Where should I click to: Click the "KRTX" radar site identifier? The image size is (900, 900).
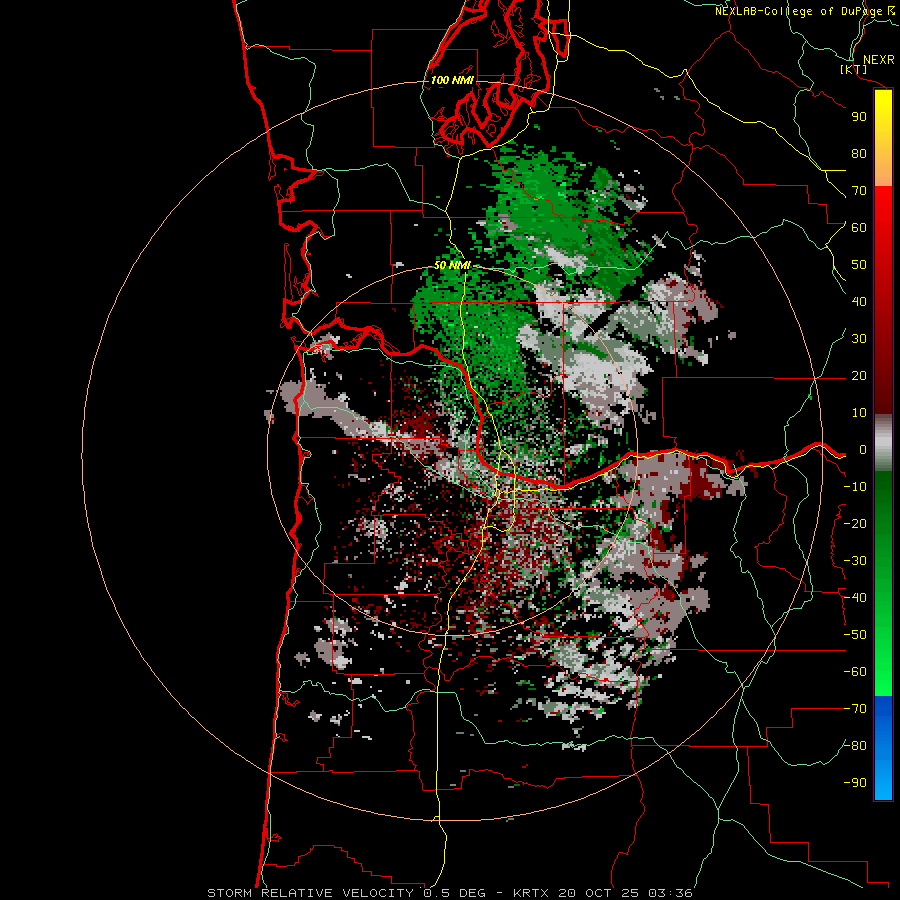pos(532,893)
